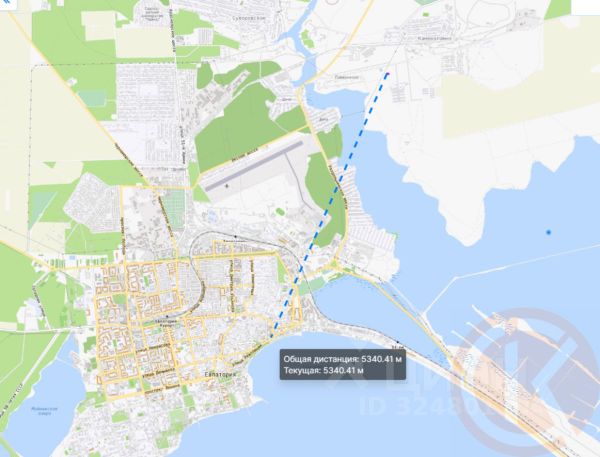Click the Евпатория-Курорт railway station marker

166,317
